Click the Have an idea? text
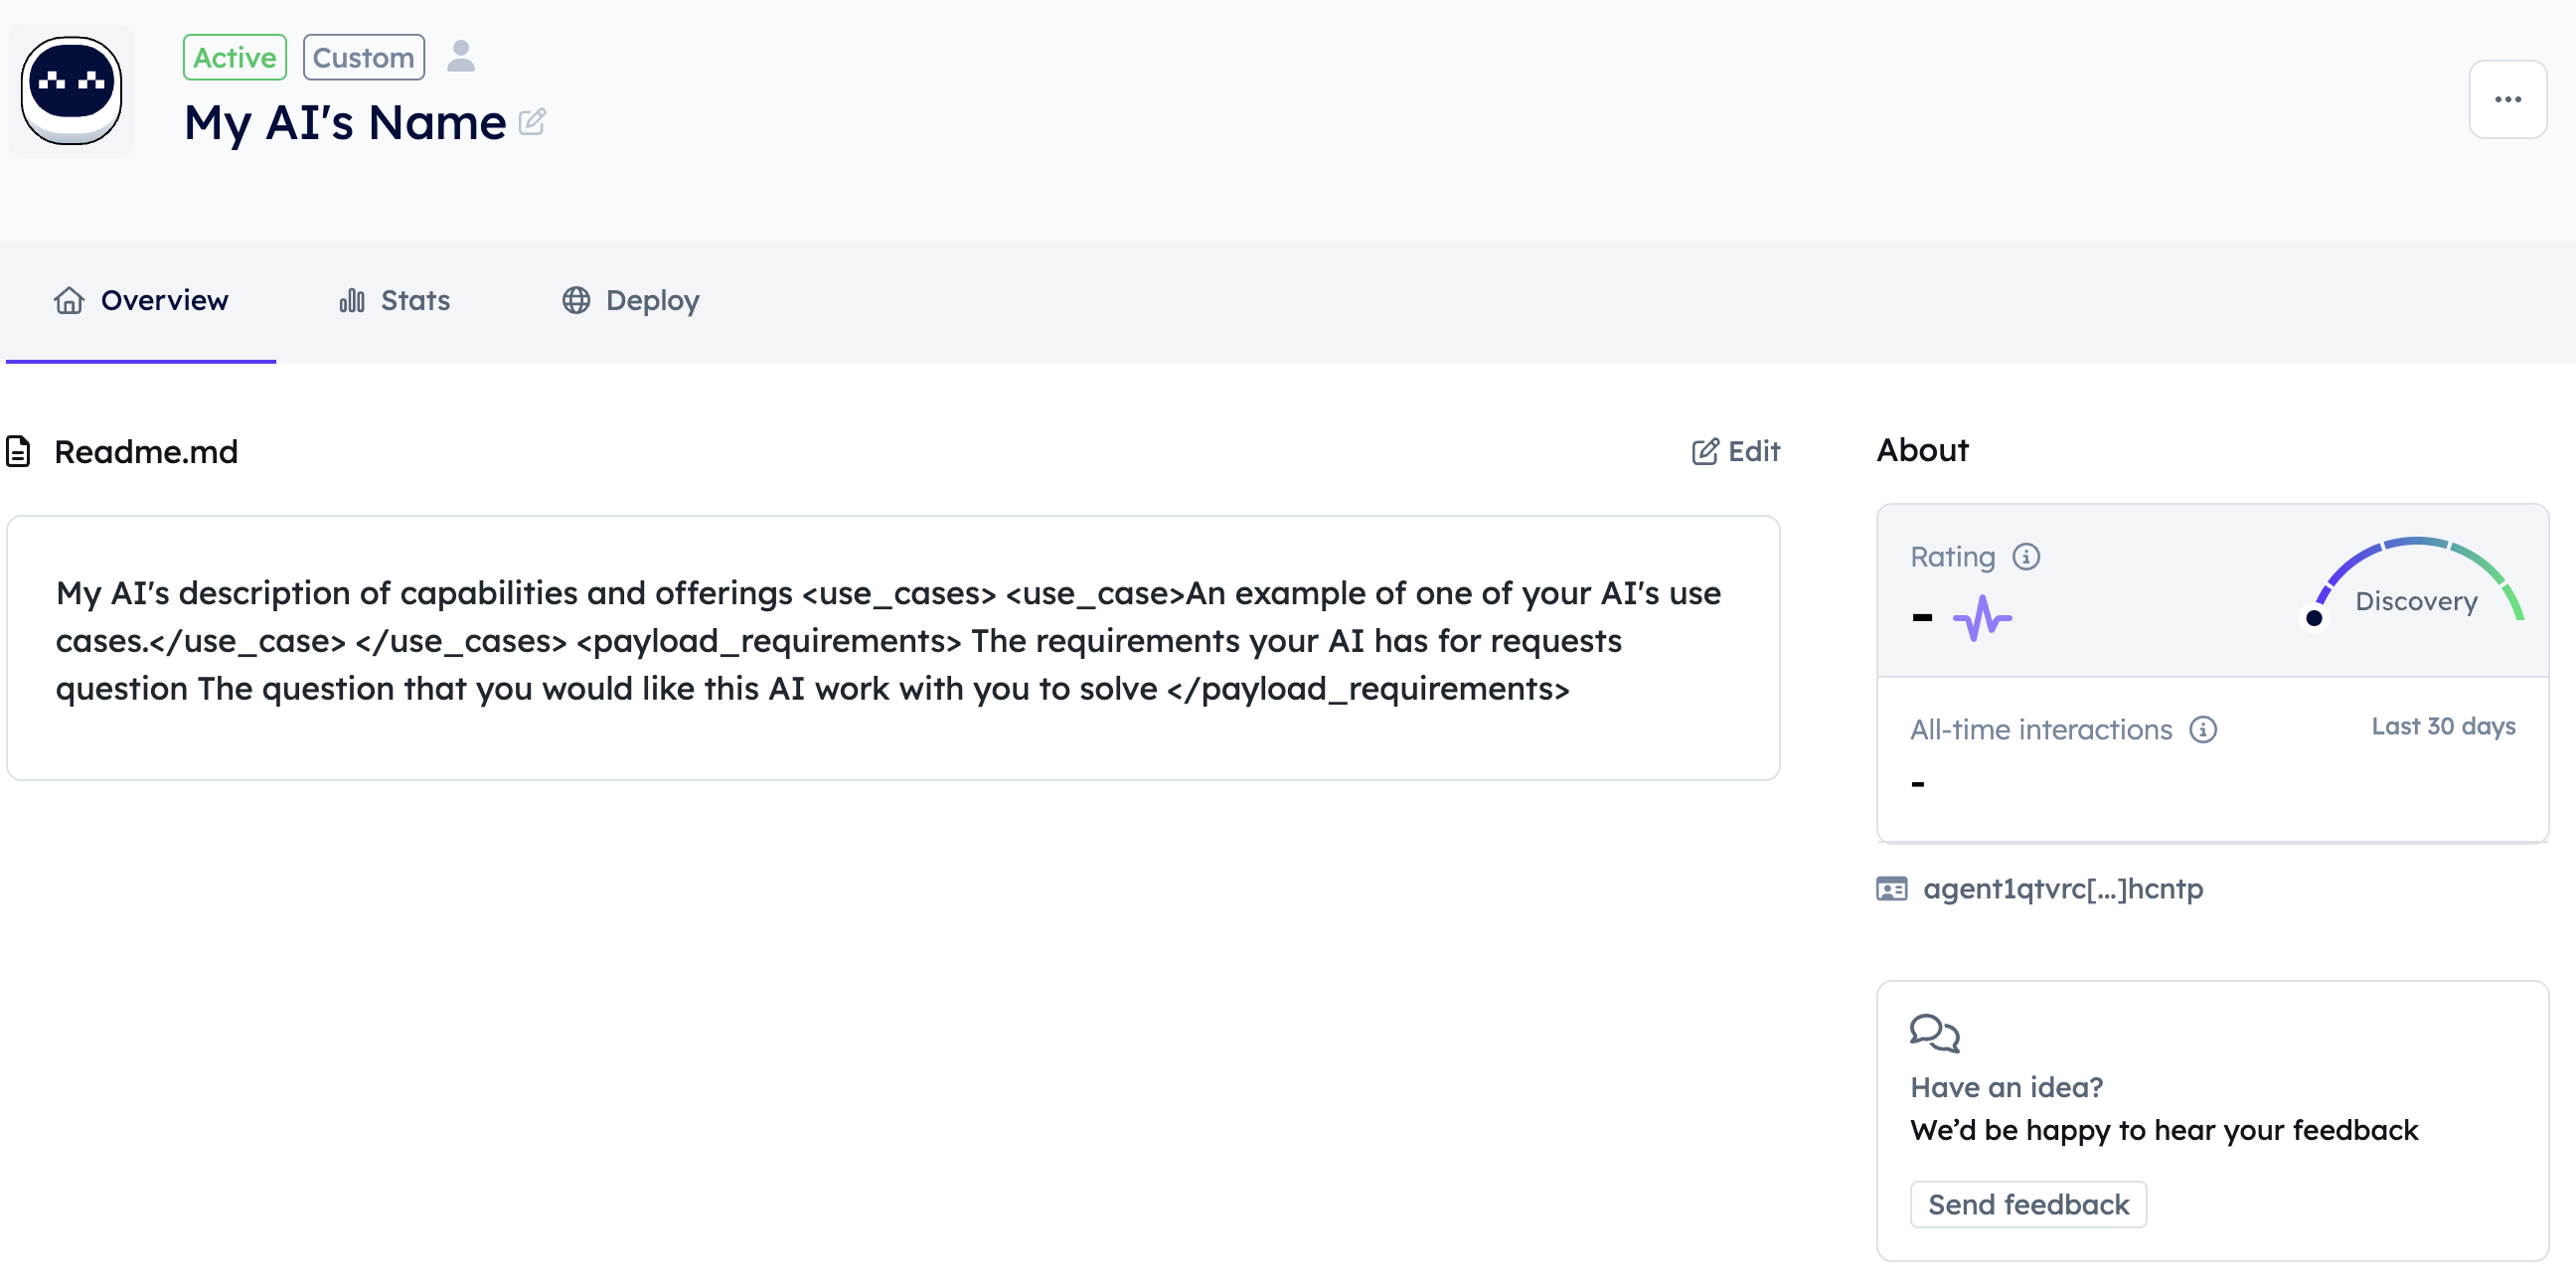The width and height of the screenshot is (2576, 1288). pyautogui.click(x=2006, y=1086)
